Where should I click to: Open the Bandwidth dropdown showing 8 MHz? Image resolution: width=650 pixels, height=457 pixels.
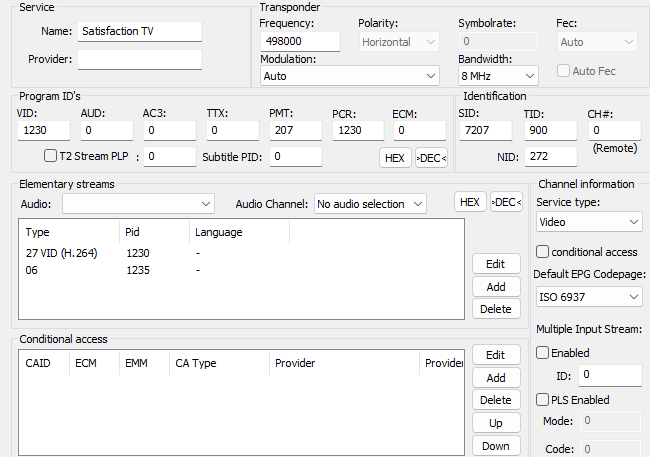tap(498, 76)
